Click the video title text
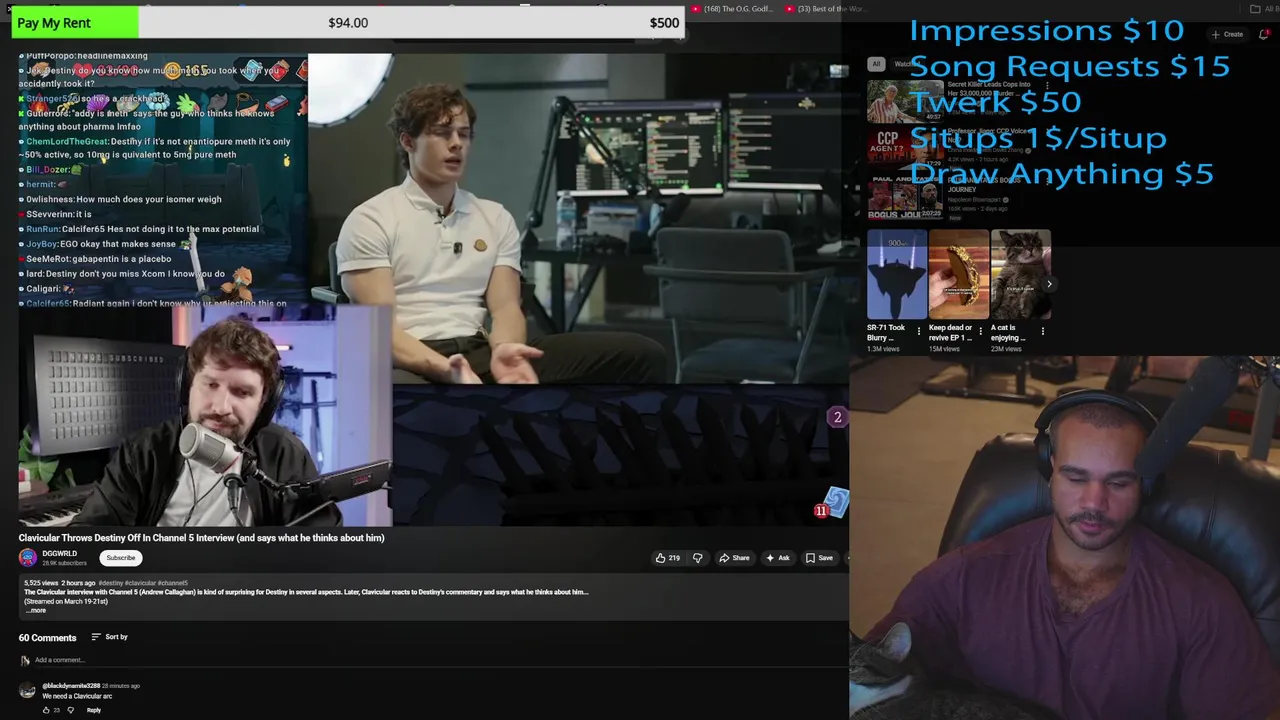Viewport: 1280px width, 720px height. [x=201, y=538]
